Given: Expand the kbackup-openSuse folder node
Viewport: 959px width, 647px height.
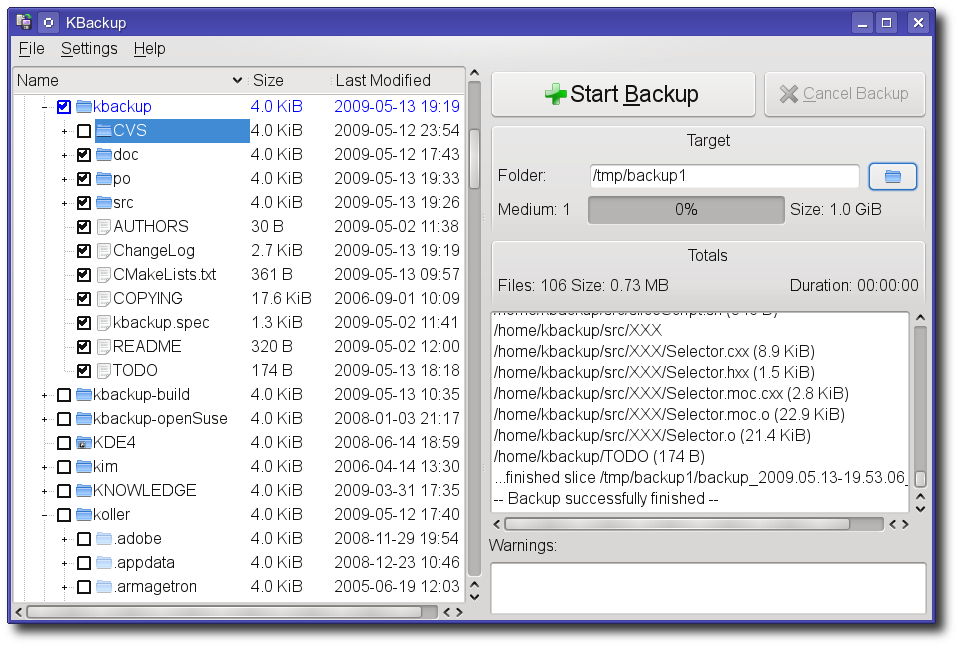Looking at the screenshot, I should click(x=44, y=419).
